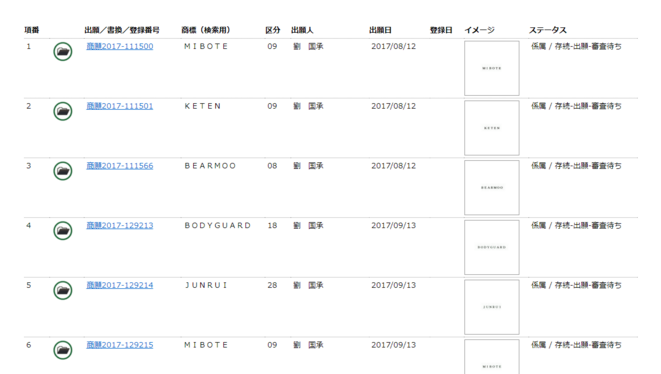The image size is (661, 374).
Task: Click the イメージ column header
Action: pos(480,30)
